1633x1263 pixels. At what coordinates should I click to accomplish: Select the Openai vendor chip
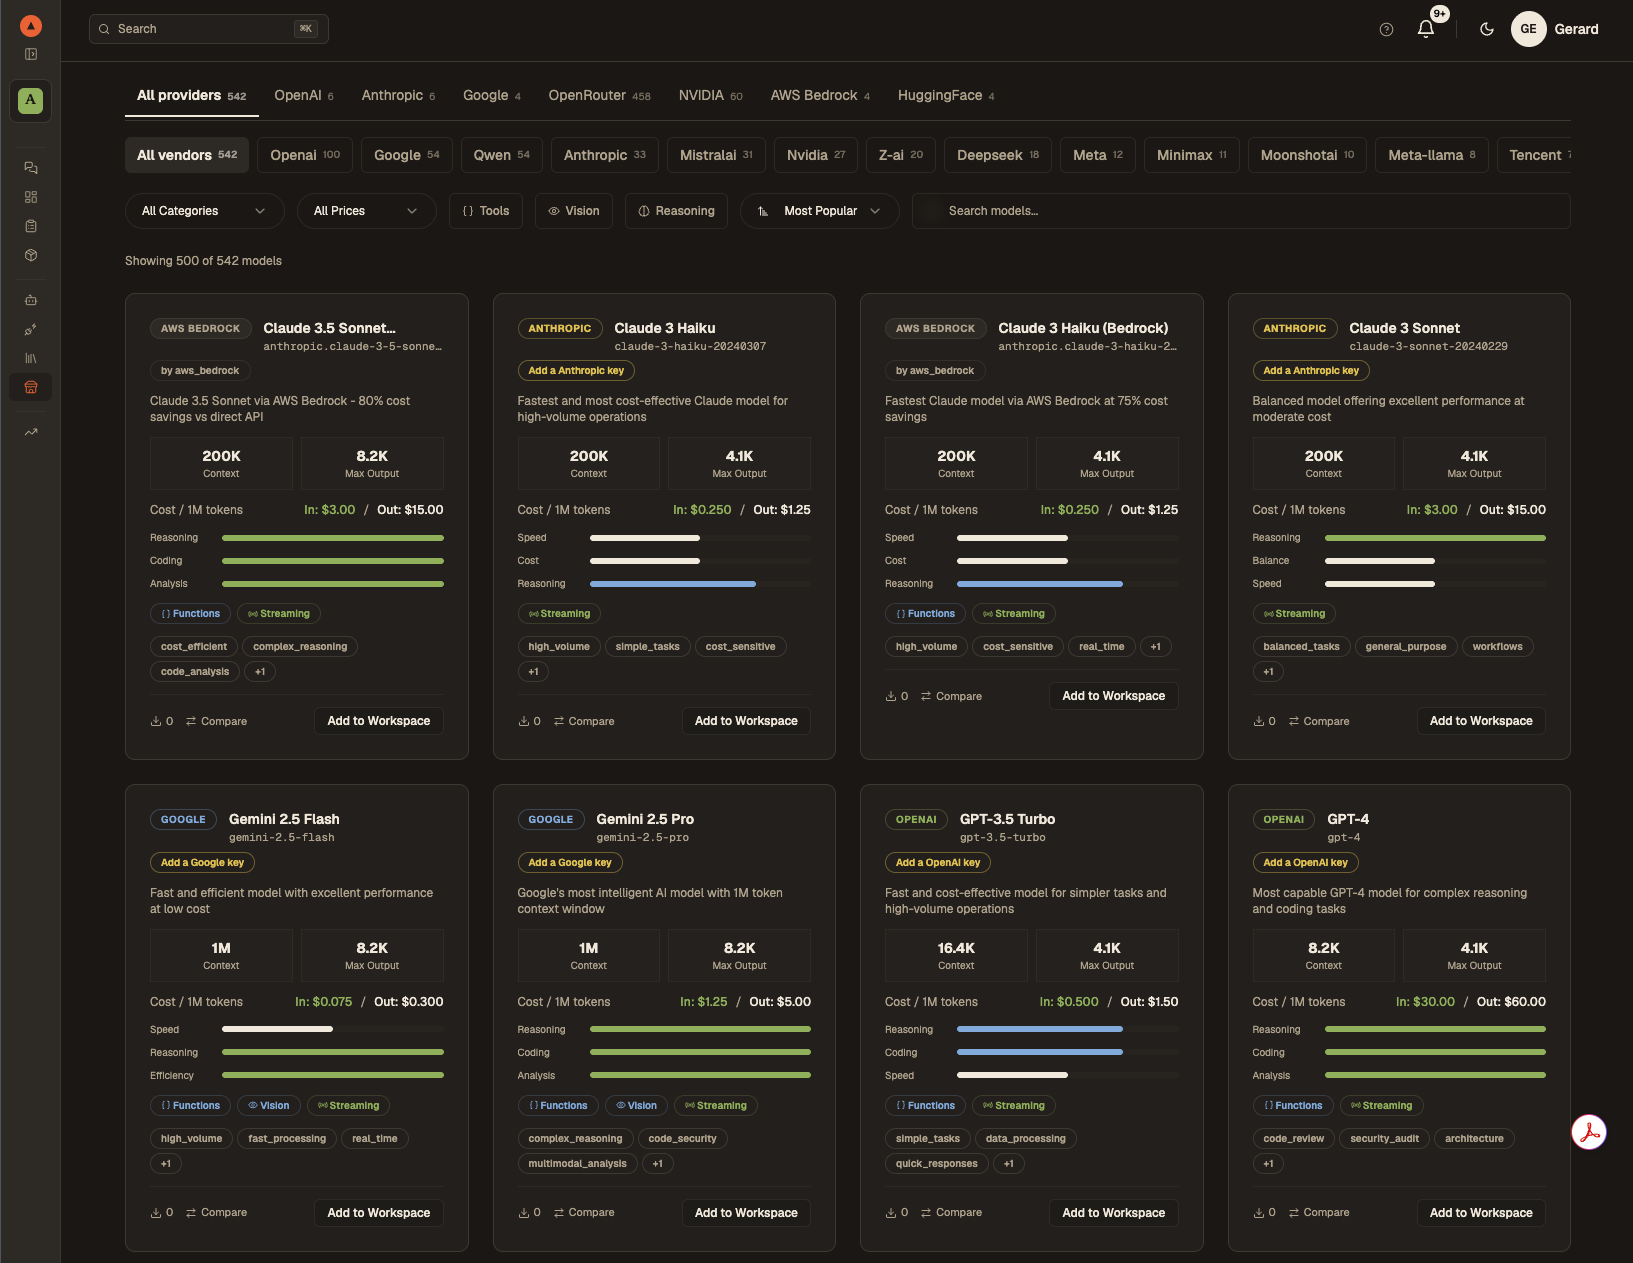tap(305, 155)
